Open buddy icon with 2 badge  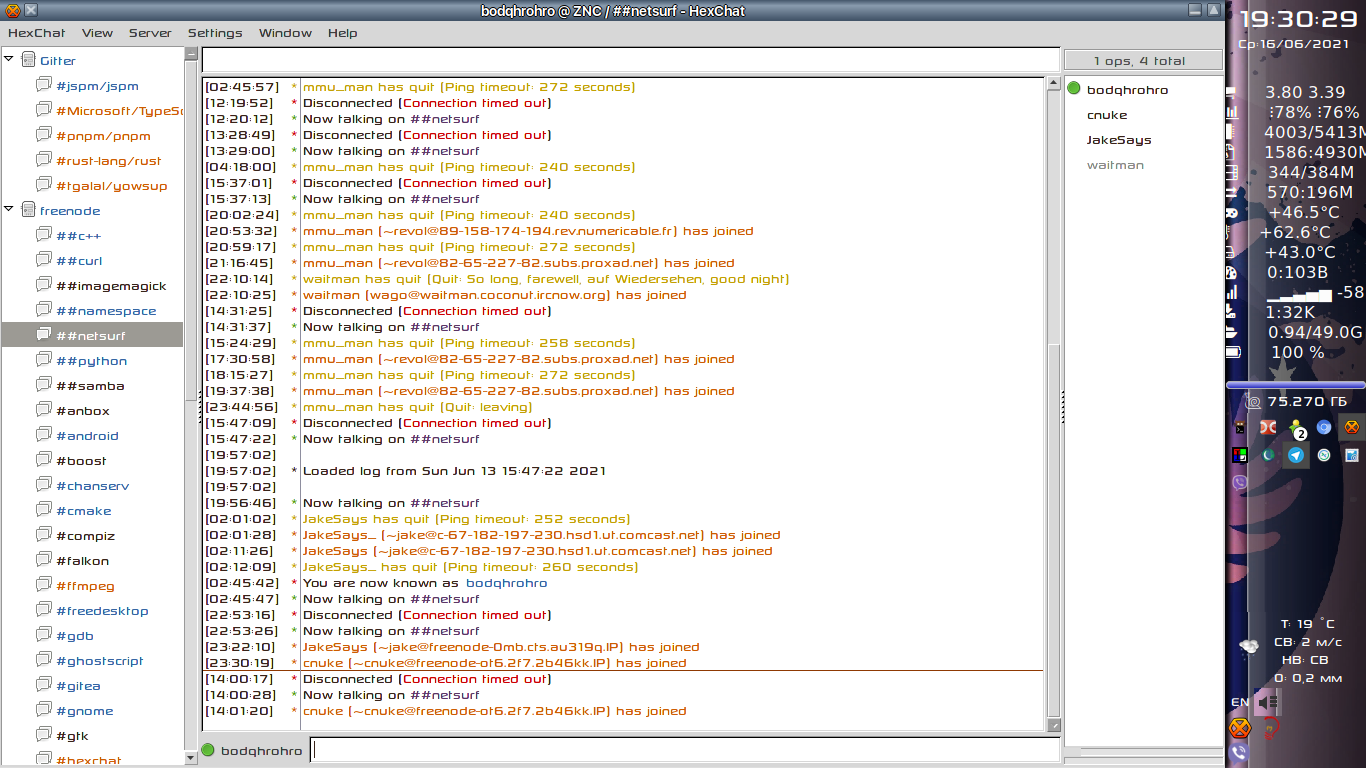pyautogui.click(x=1296, y=428)
